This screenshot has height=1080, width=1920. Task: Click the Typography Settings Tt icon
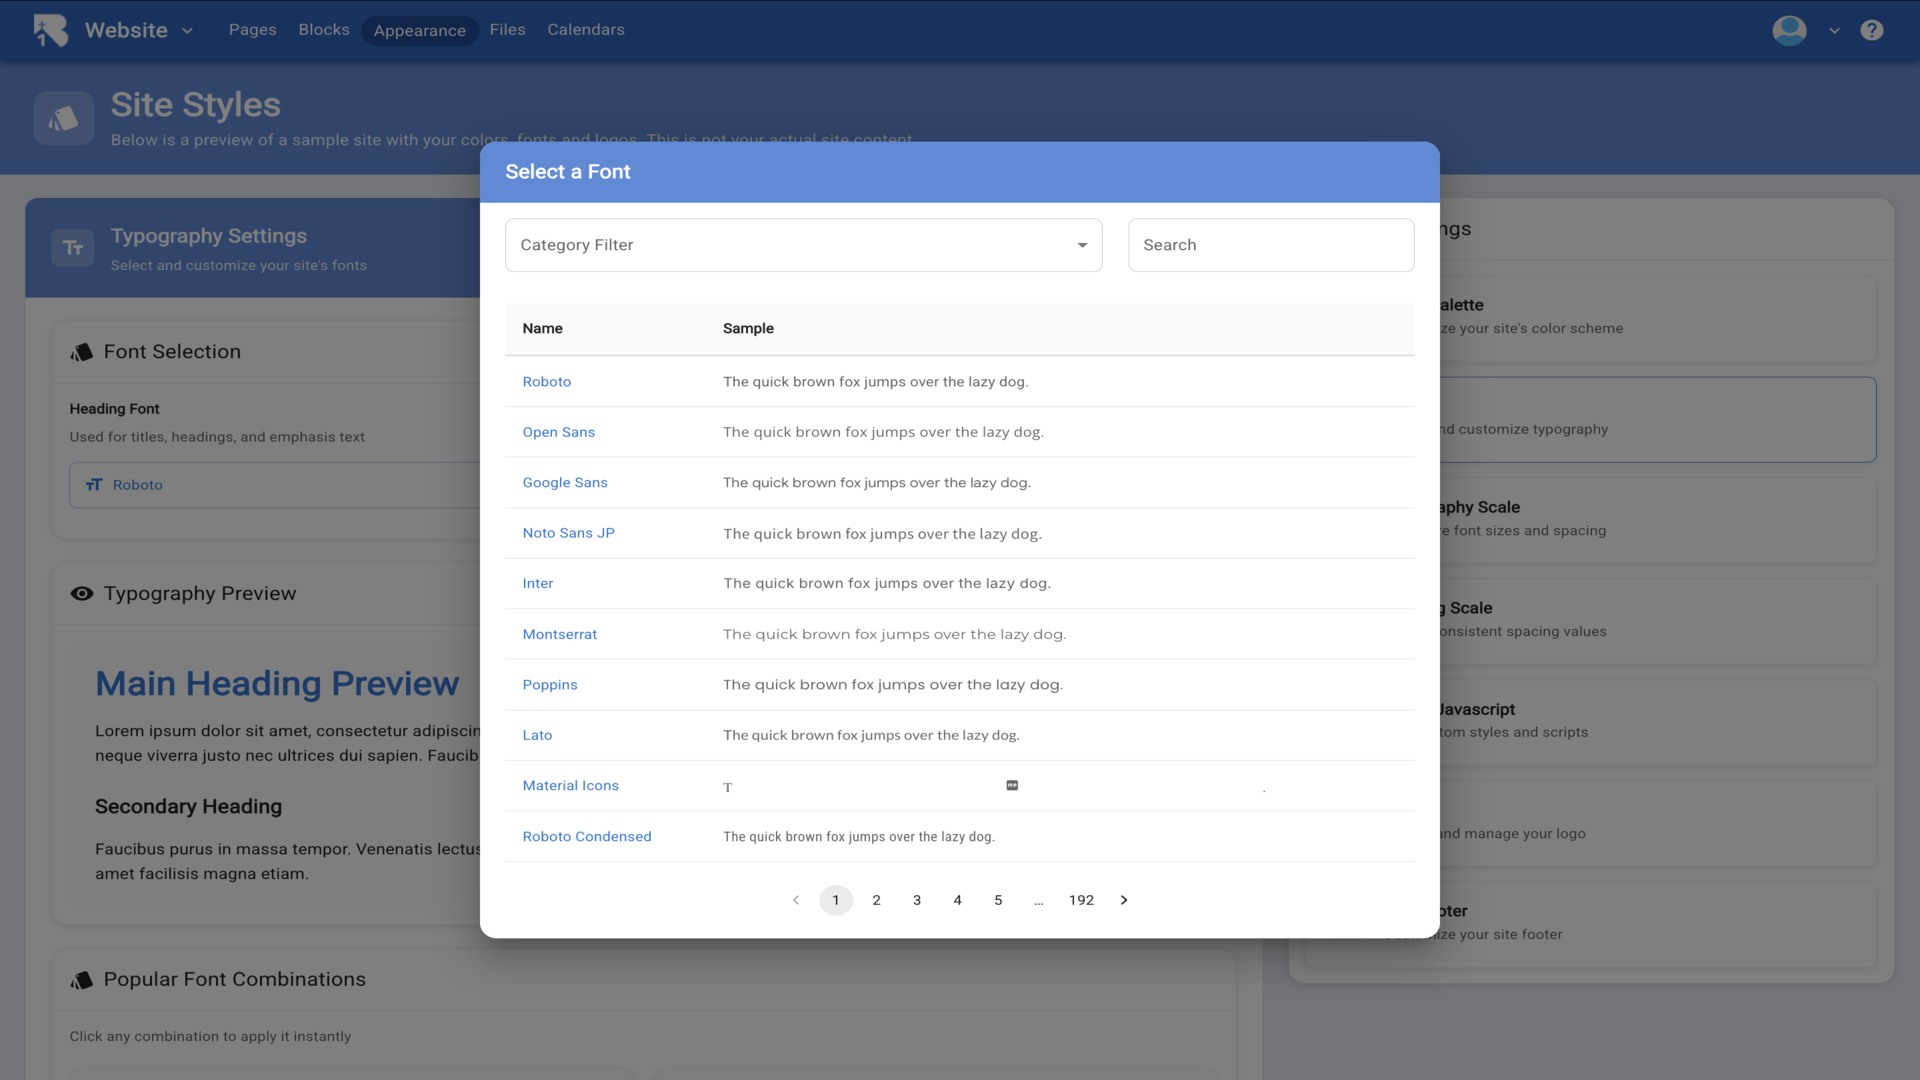tap(73, 247)
